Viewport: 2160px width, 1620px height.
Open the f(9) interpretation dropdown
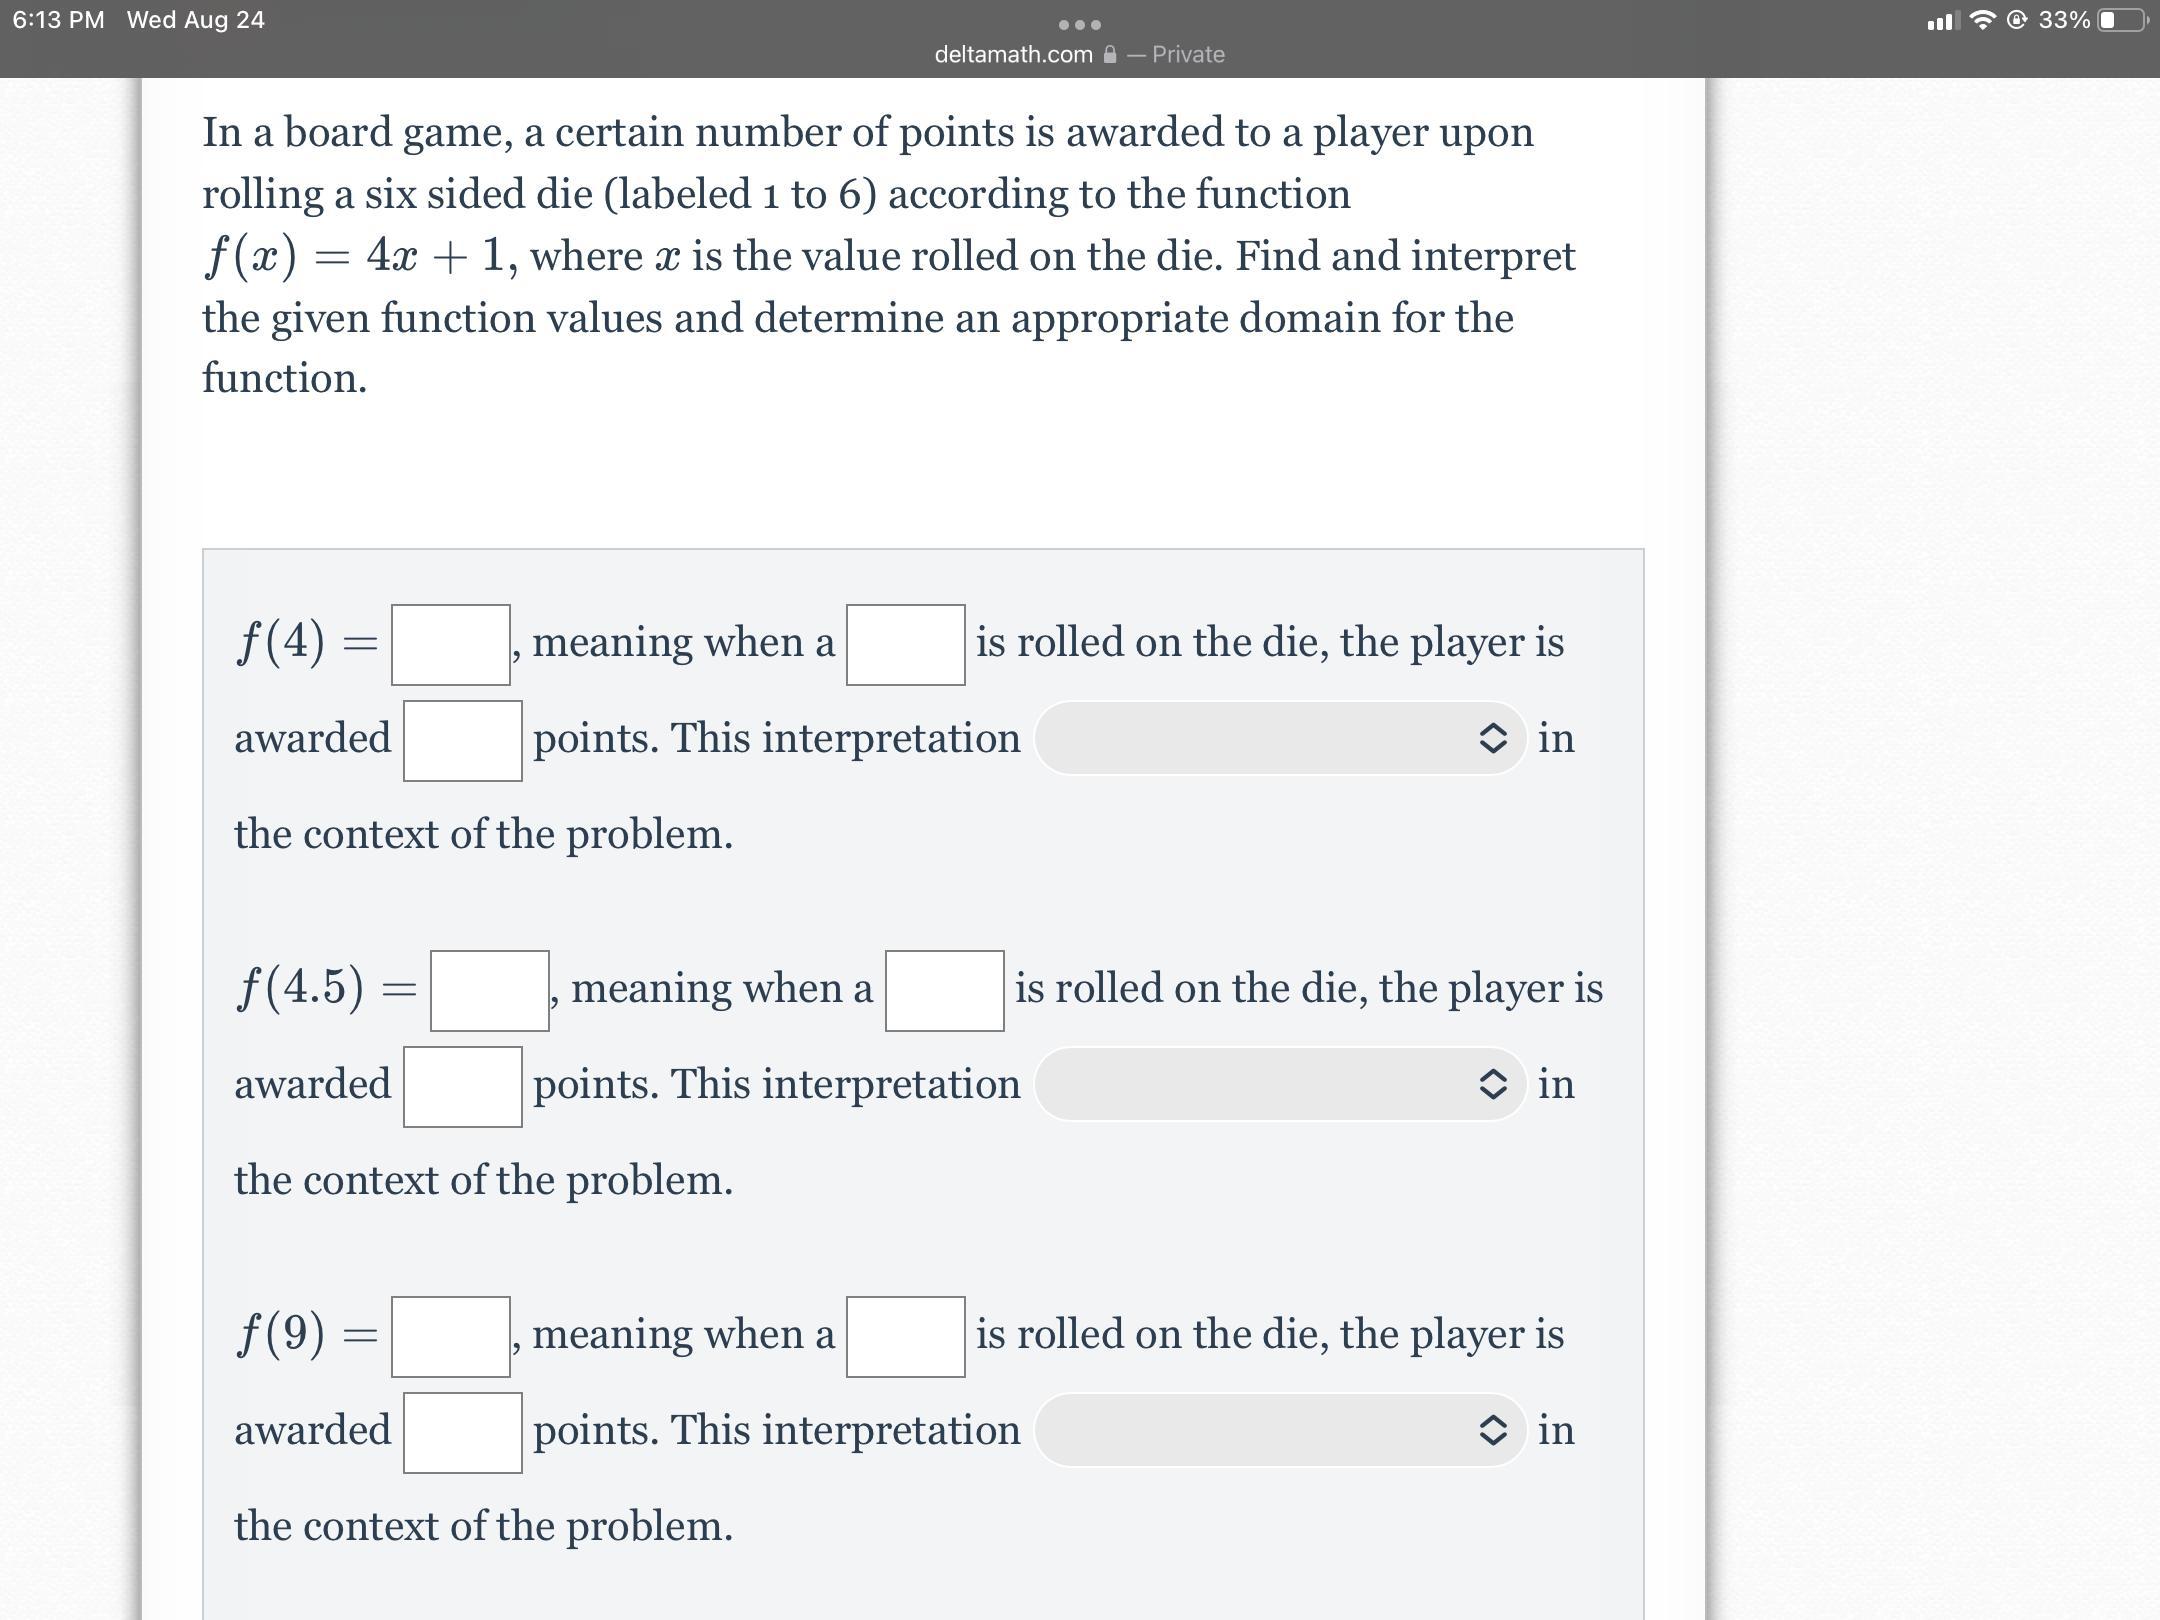[x=1280, y=1430]
